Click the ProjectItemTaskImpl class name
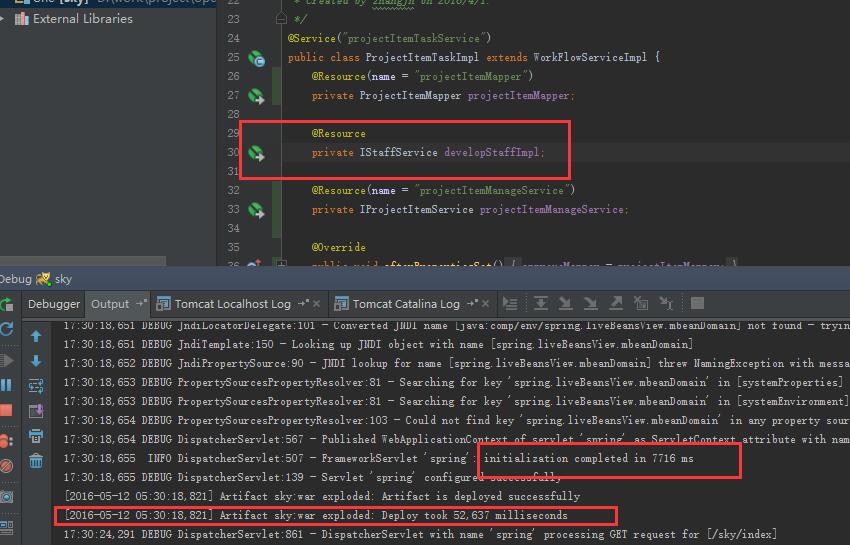This screenshot has width=850, height=545. tap(422, 57)
